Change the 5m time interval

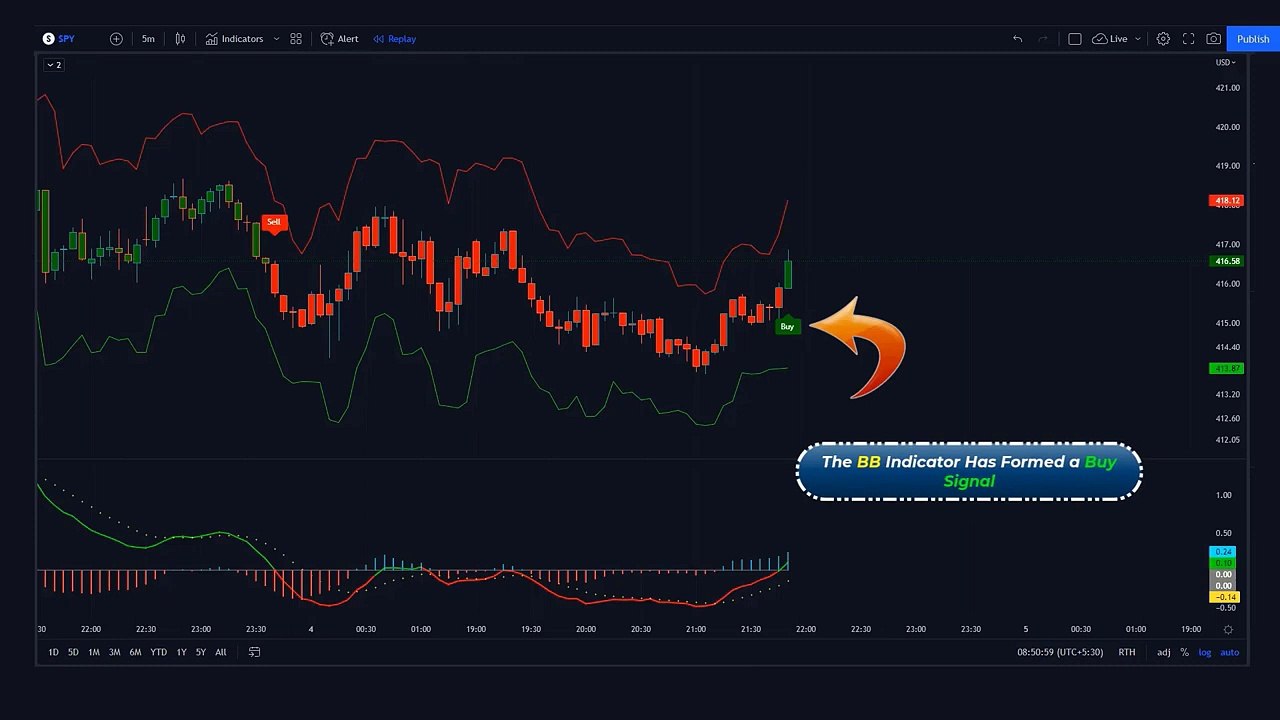(x=148, y=39)
